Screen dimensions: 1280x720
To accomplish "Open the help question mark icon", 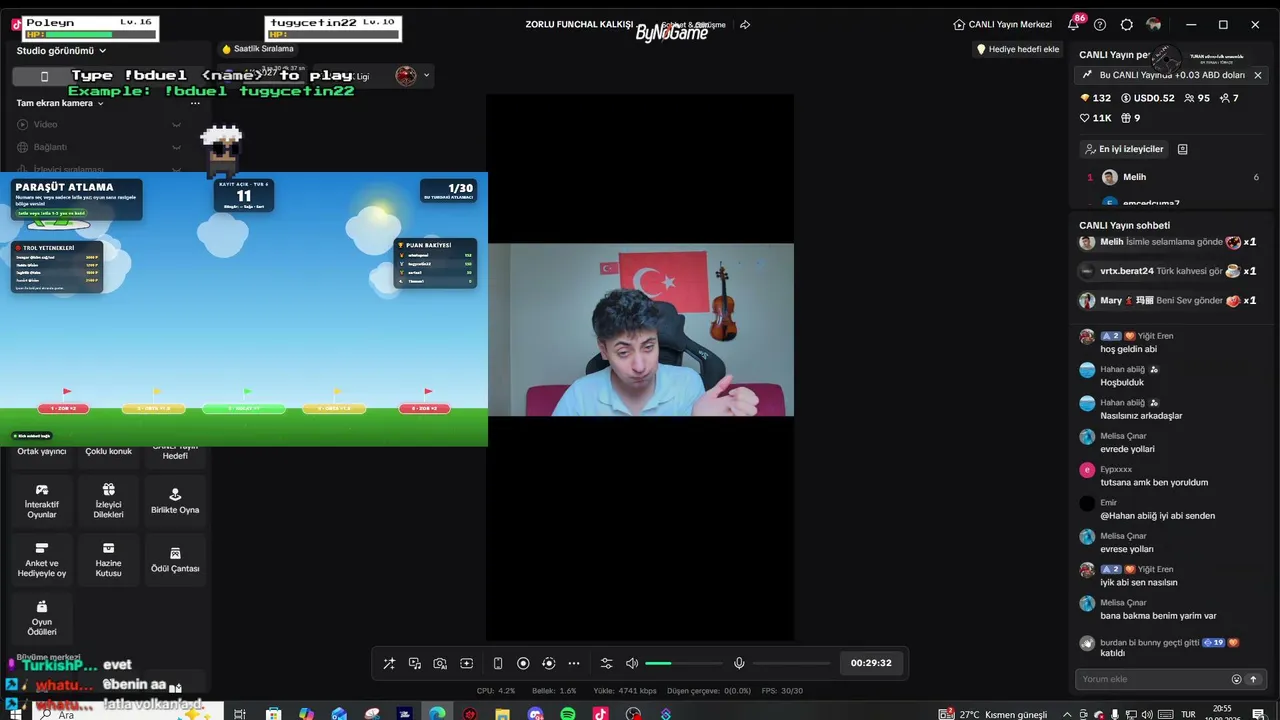I will coord(1100,24).
